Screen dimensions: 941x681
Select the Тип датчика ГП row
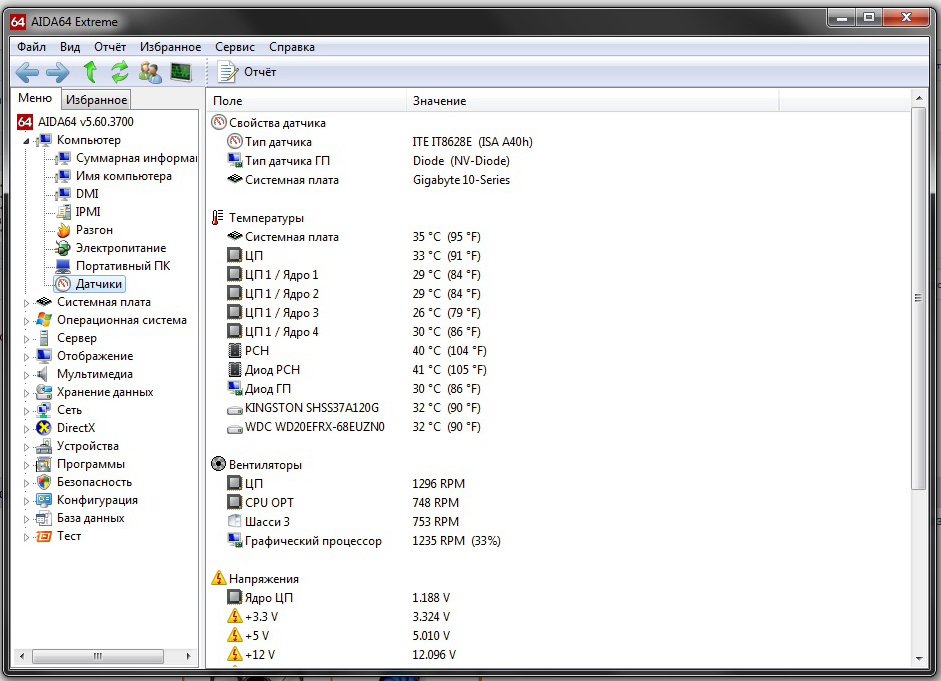[368, 161]
